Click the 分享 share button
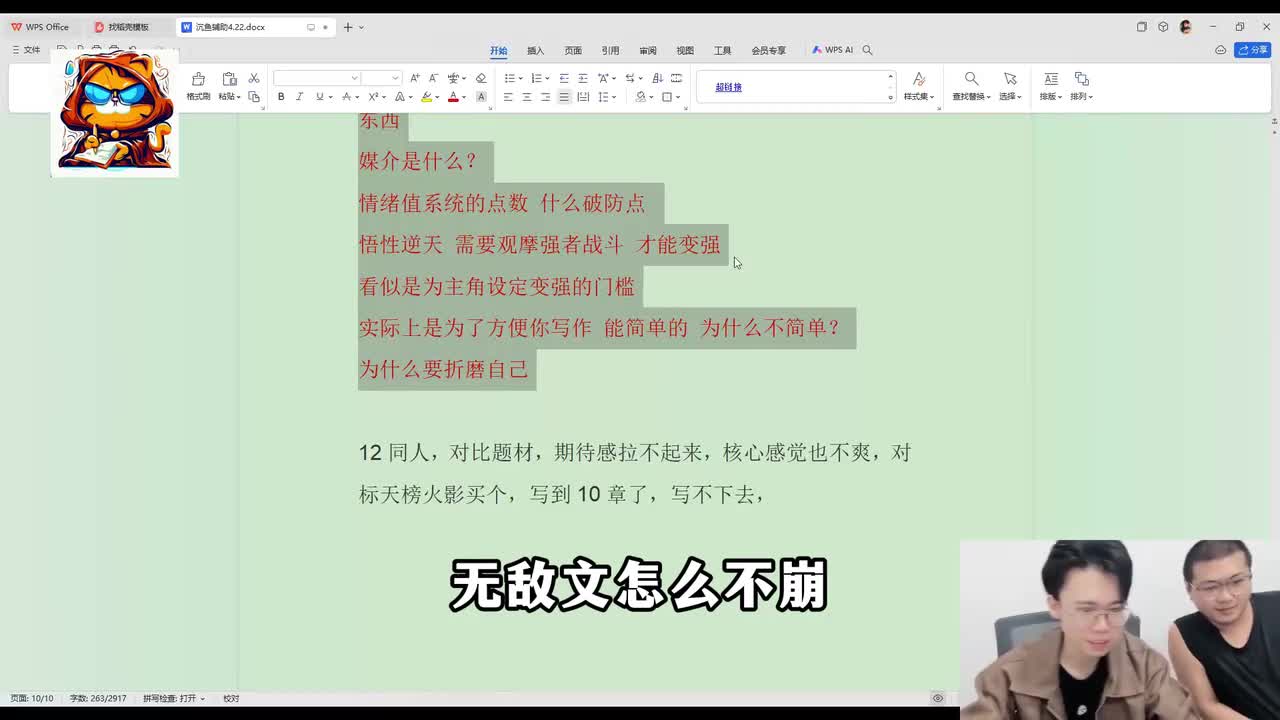Image resolution: width=1280 pixels, height=720 pixels. tap(1253, 50)
